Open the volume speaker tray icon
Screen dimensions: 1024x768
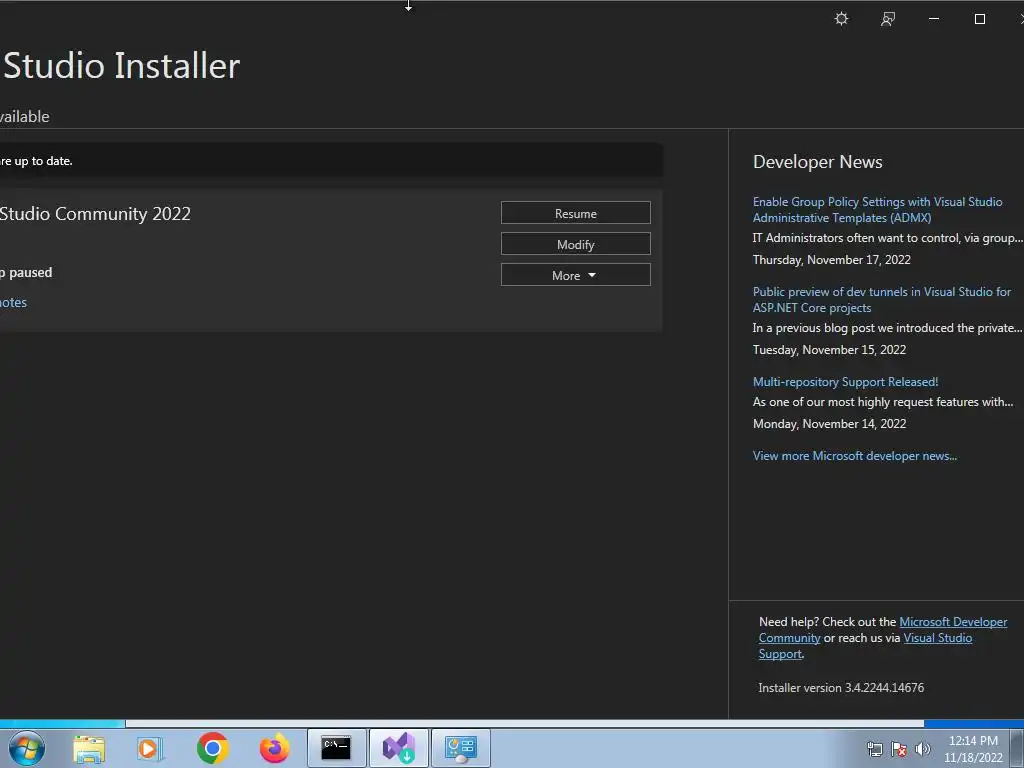923,749
